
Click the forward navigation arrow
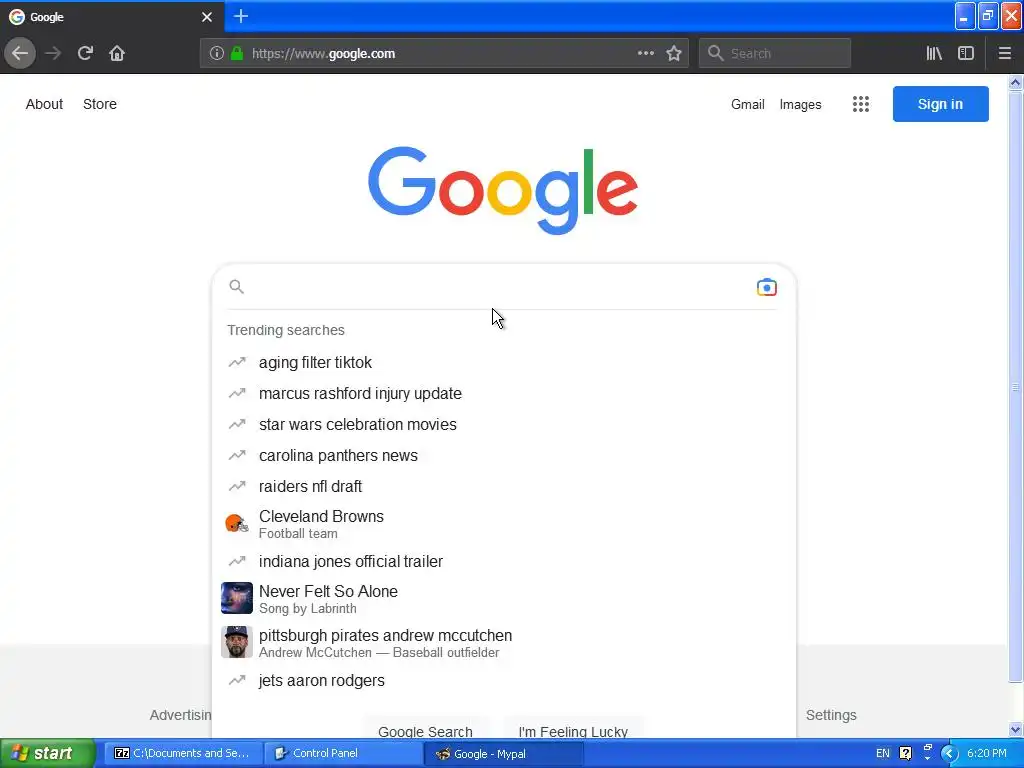coord(54,54)
